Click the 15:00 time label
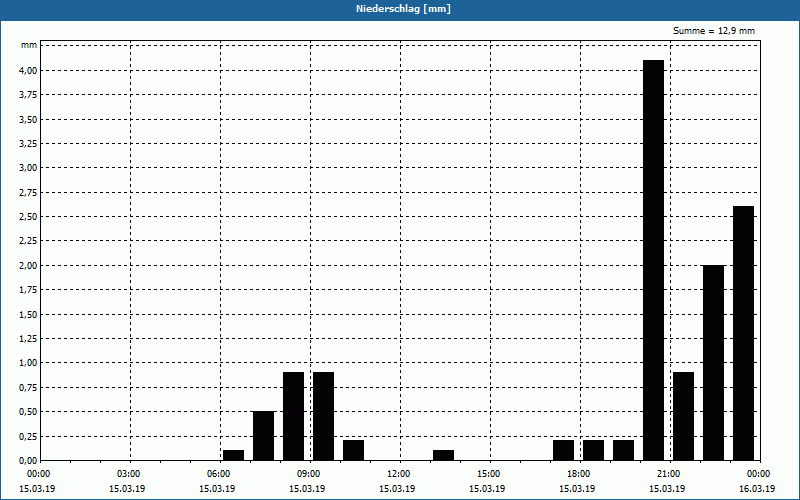This screenshot has width=800, height=500. point(488,474)
